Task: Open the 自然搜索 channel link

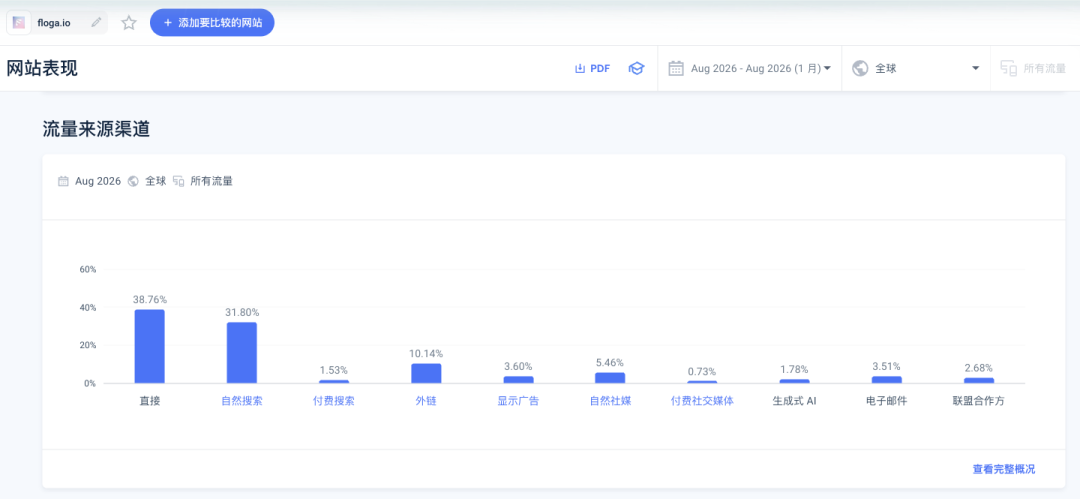Action: click(242, 401)
